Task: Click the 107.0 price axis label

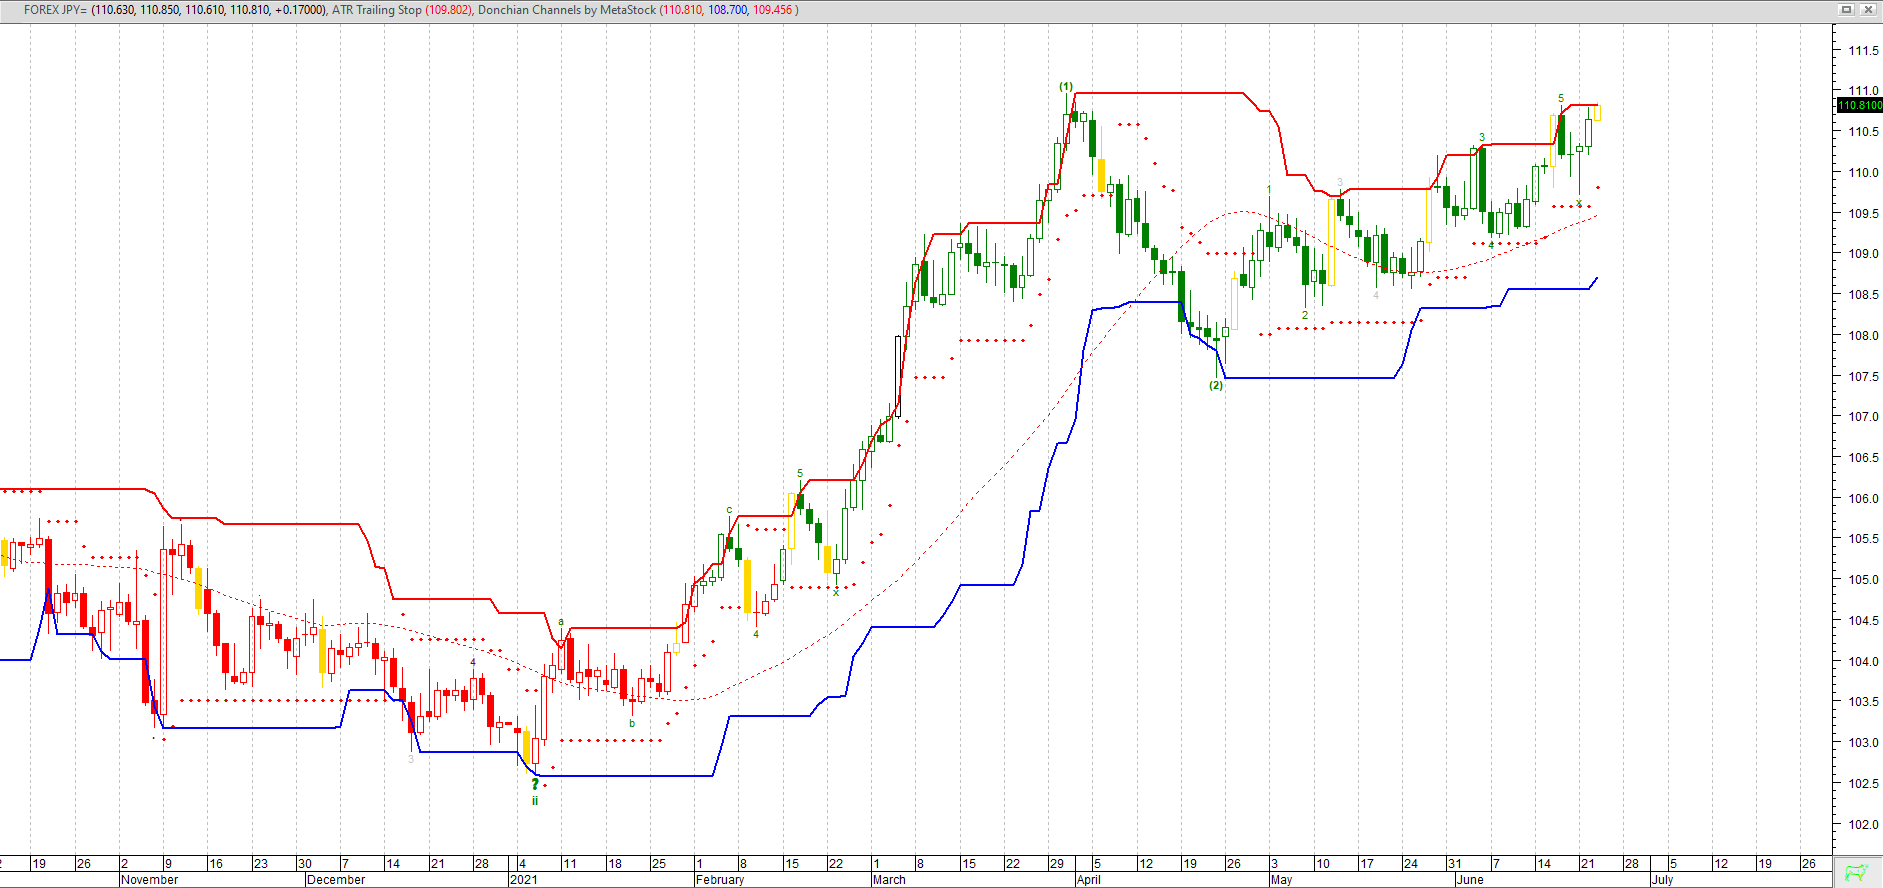Action: click(1863, 417)
